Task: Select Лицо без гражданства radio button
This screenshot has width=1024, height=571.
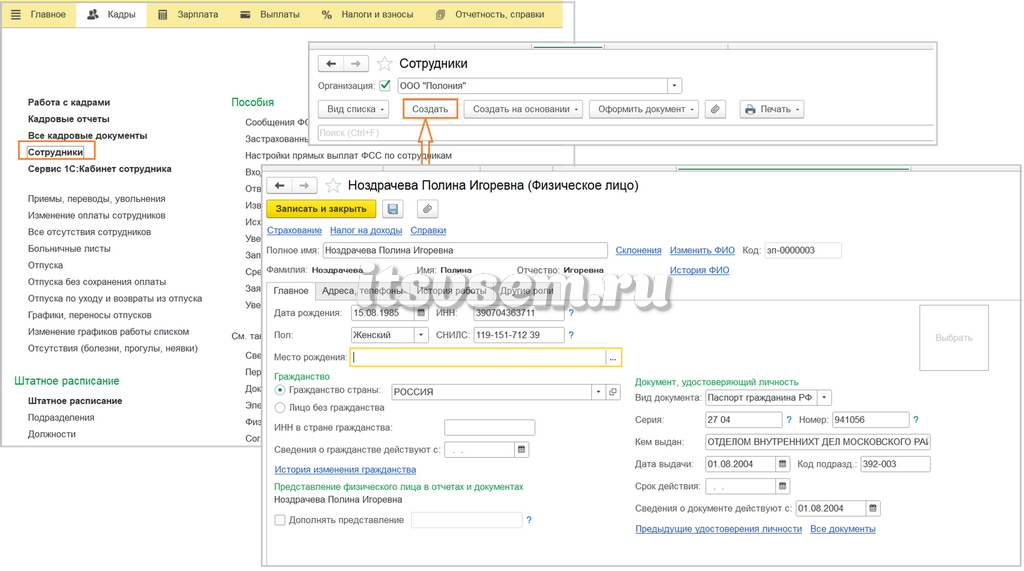Action: click(x=280, y=408)
